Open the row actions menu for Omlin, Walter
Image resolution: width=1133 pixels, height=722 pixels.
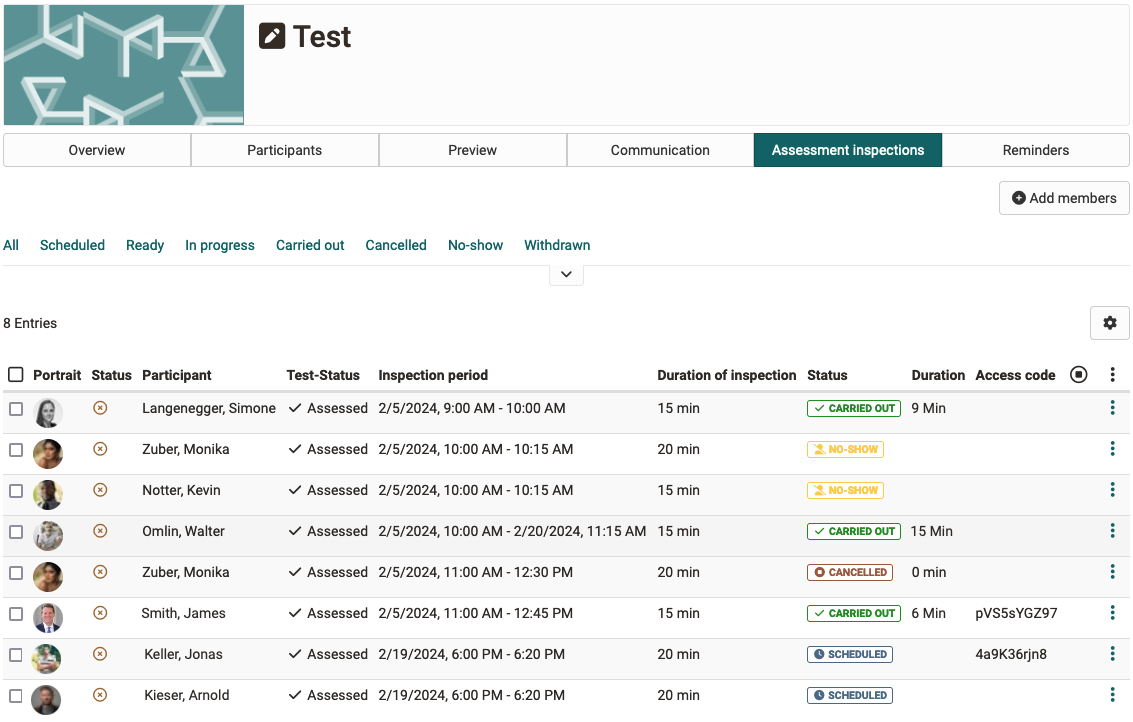(1112, 531)
